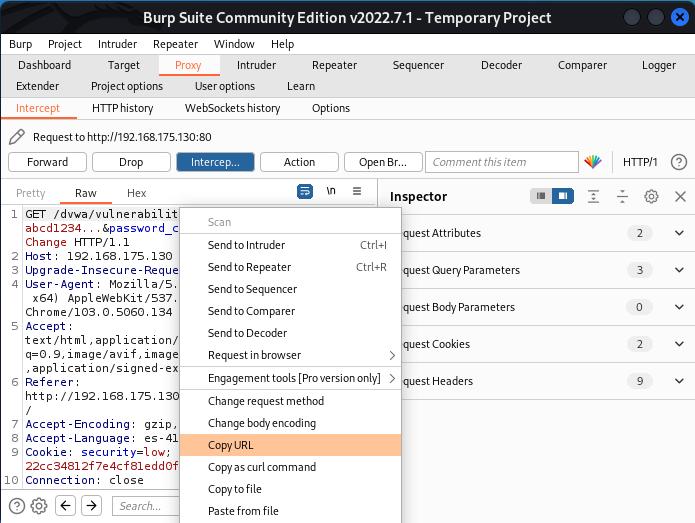
Task: Close the Inspector panel
Action: 680,196
